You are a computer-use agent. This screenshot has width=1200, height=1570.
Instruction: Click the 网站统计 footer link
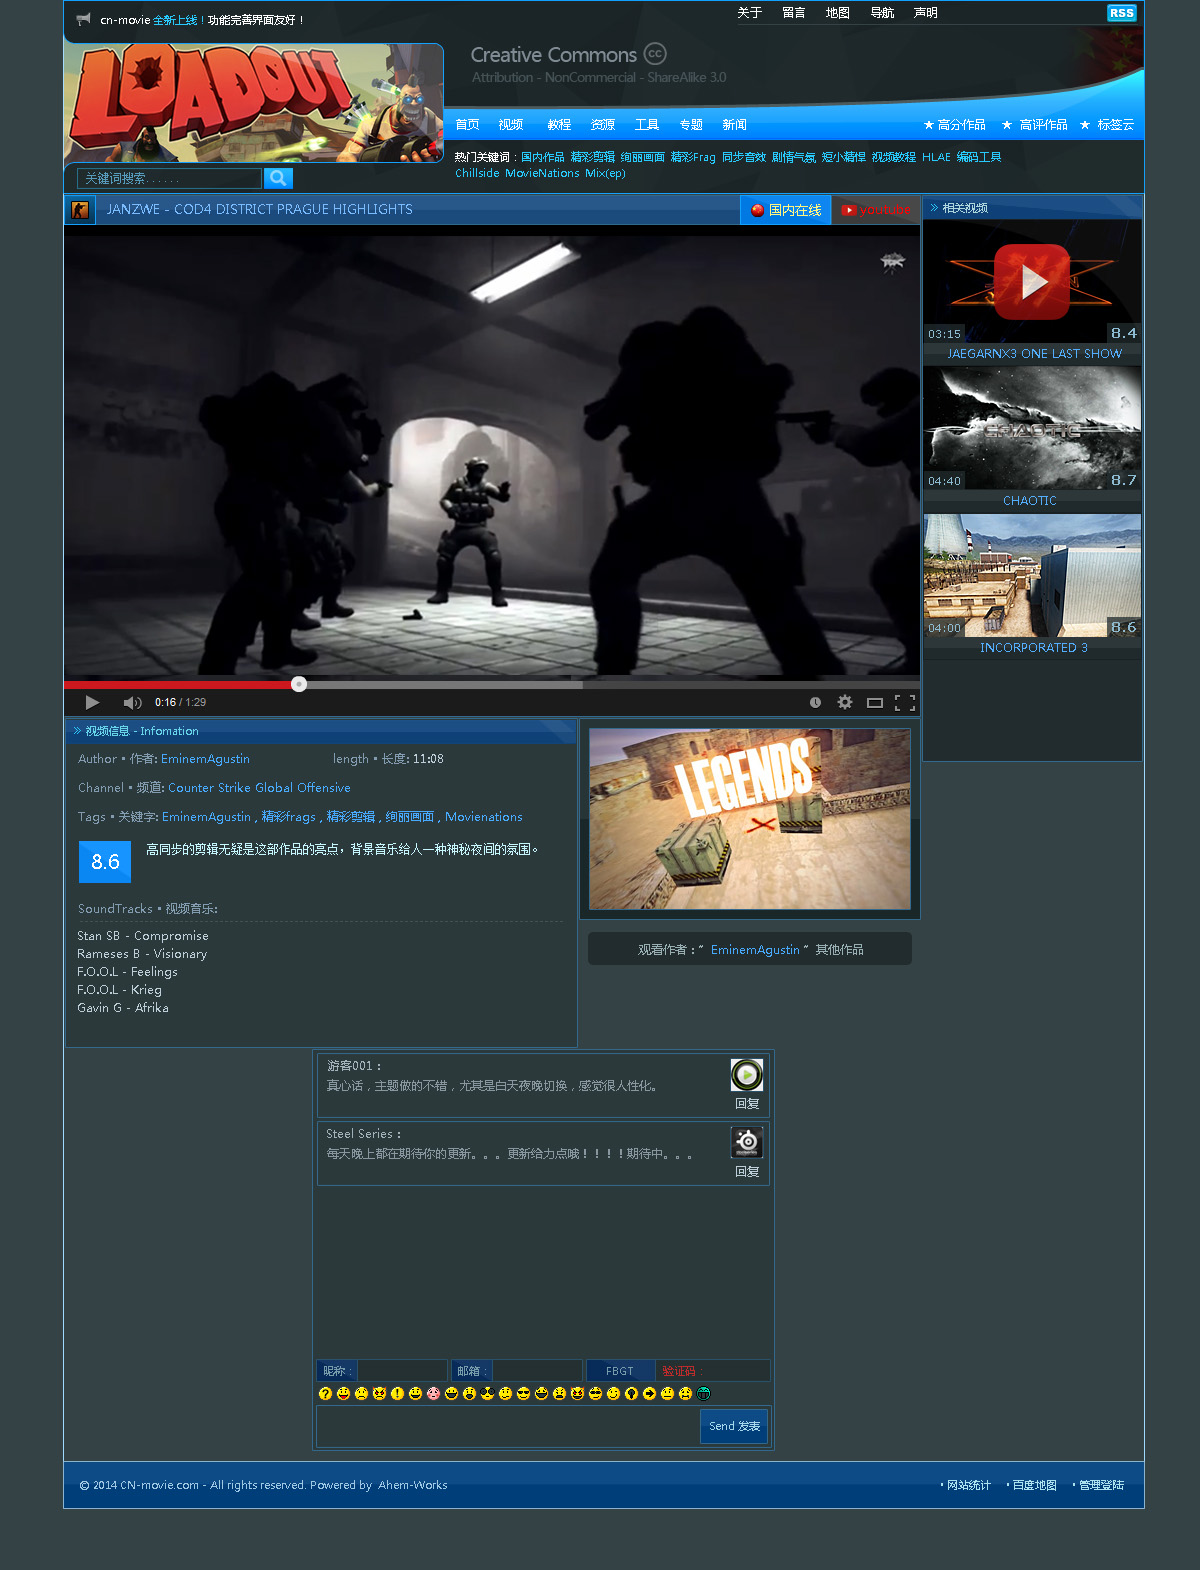coord(968,1485)
